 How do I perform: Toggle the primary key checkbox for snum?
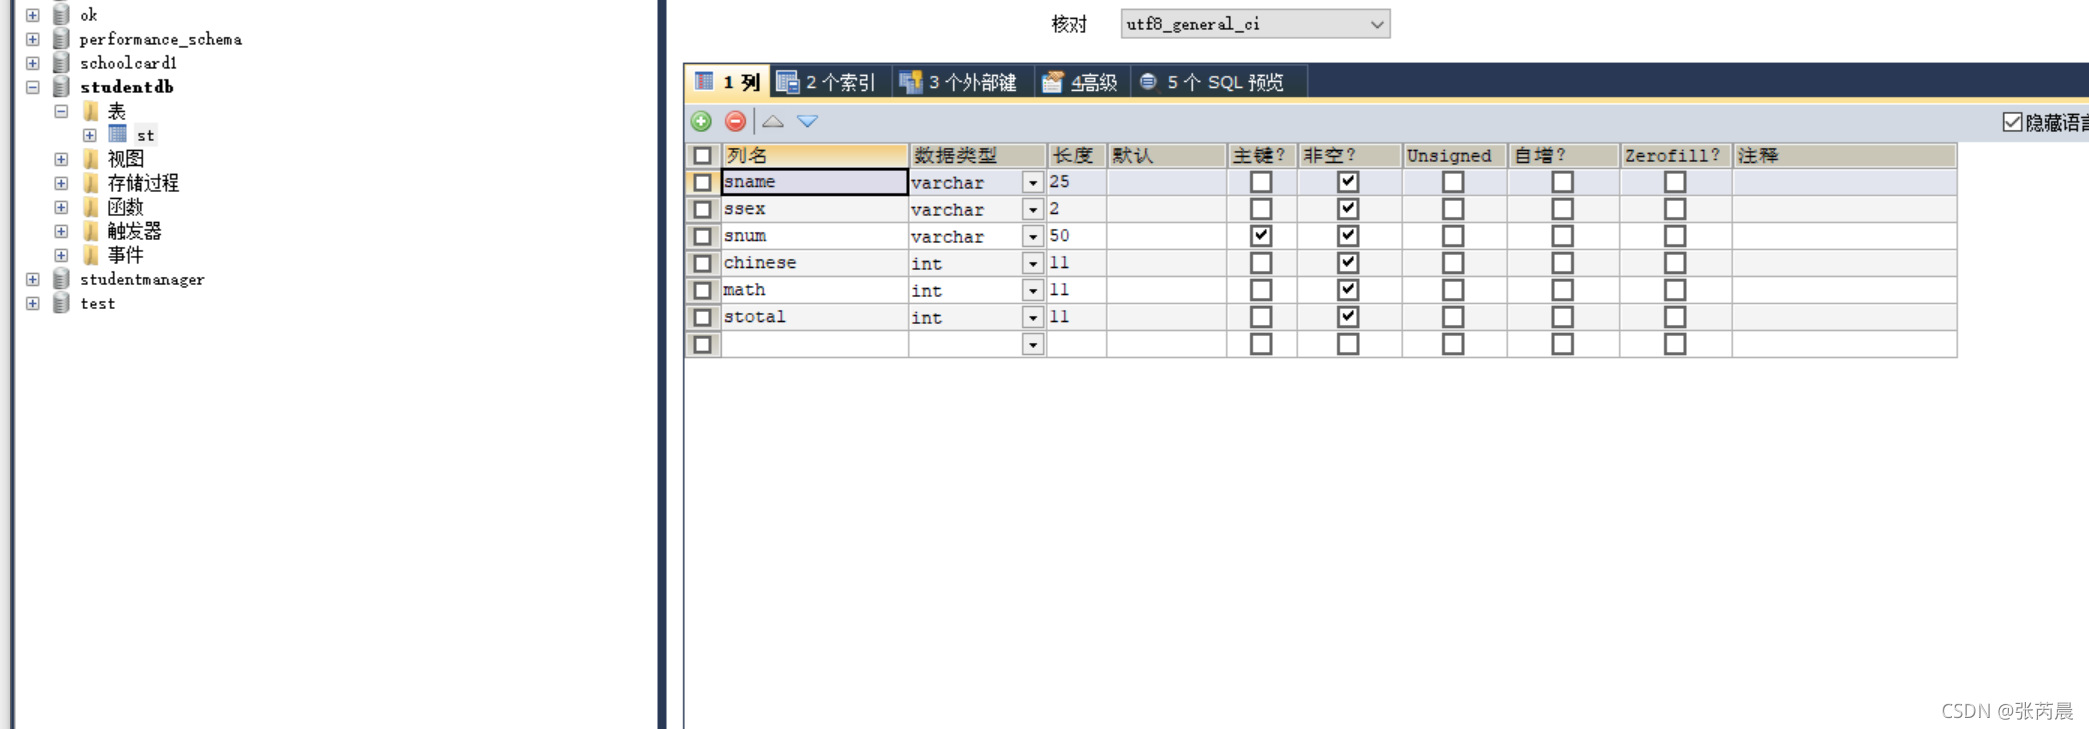pyautogui.click(x=1261, y=236)
